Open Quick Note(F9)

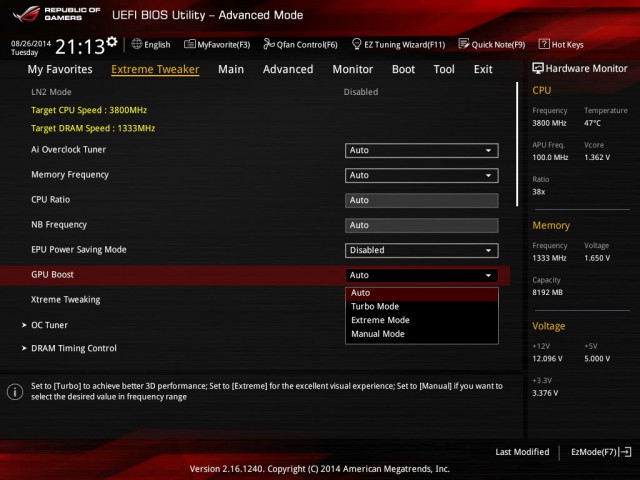[492, 44]
